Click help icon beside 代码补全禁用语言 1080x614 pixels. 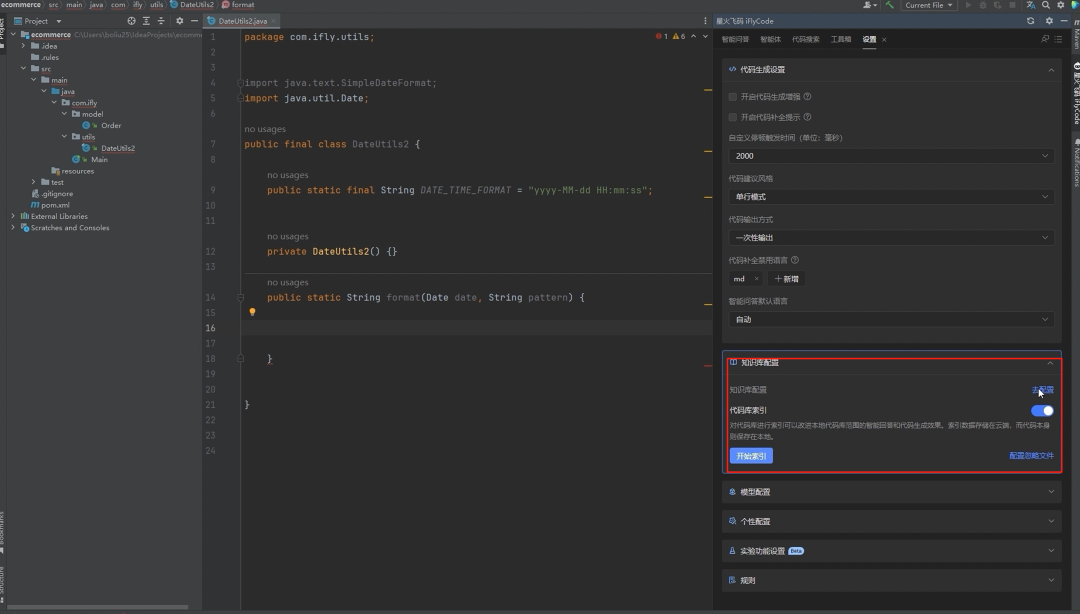tap(795, 260)
